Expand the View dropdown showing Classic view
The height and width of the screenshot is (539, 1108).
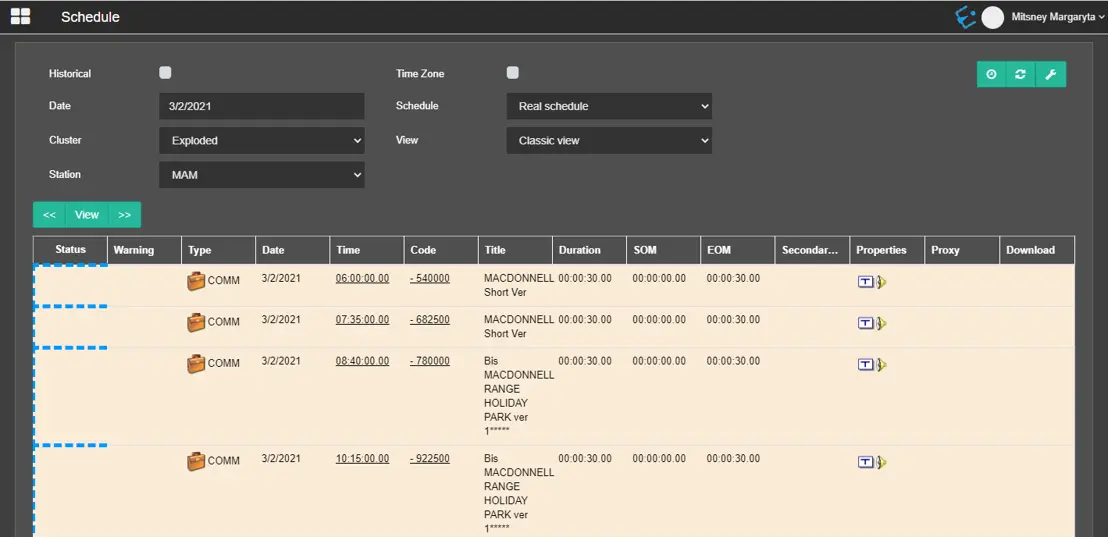click(x=608, y=141)
